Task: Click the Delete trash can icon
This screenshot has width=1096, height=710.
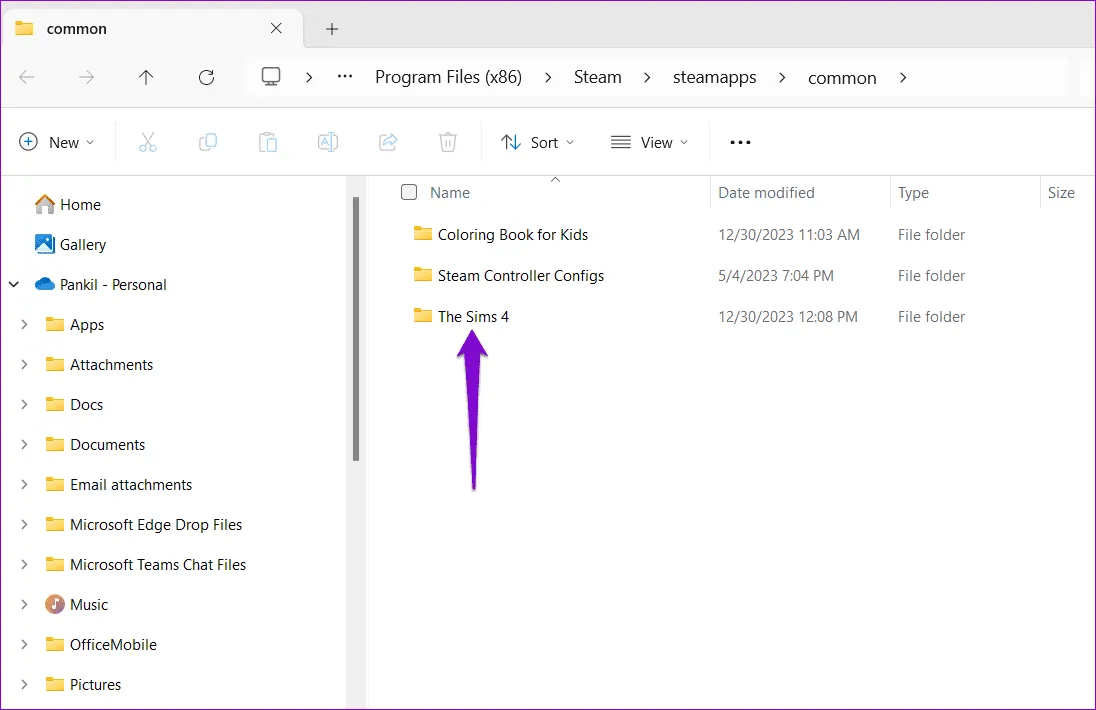Action: point(448,142)
